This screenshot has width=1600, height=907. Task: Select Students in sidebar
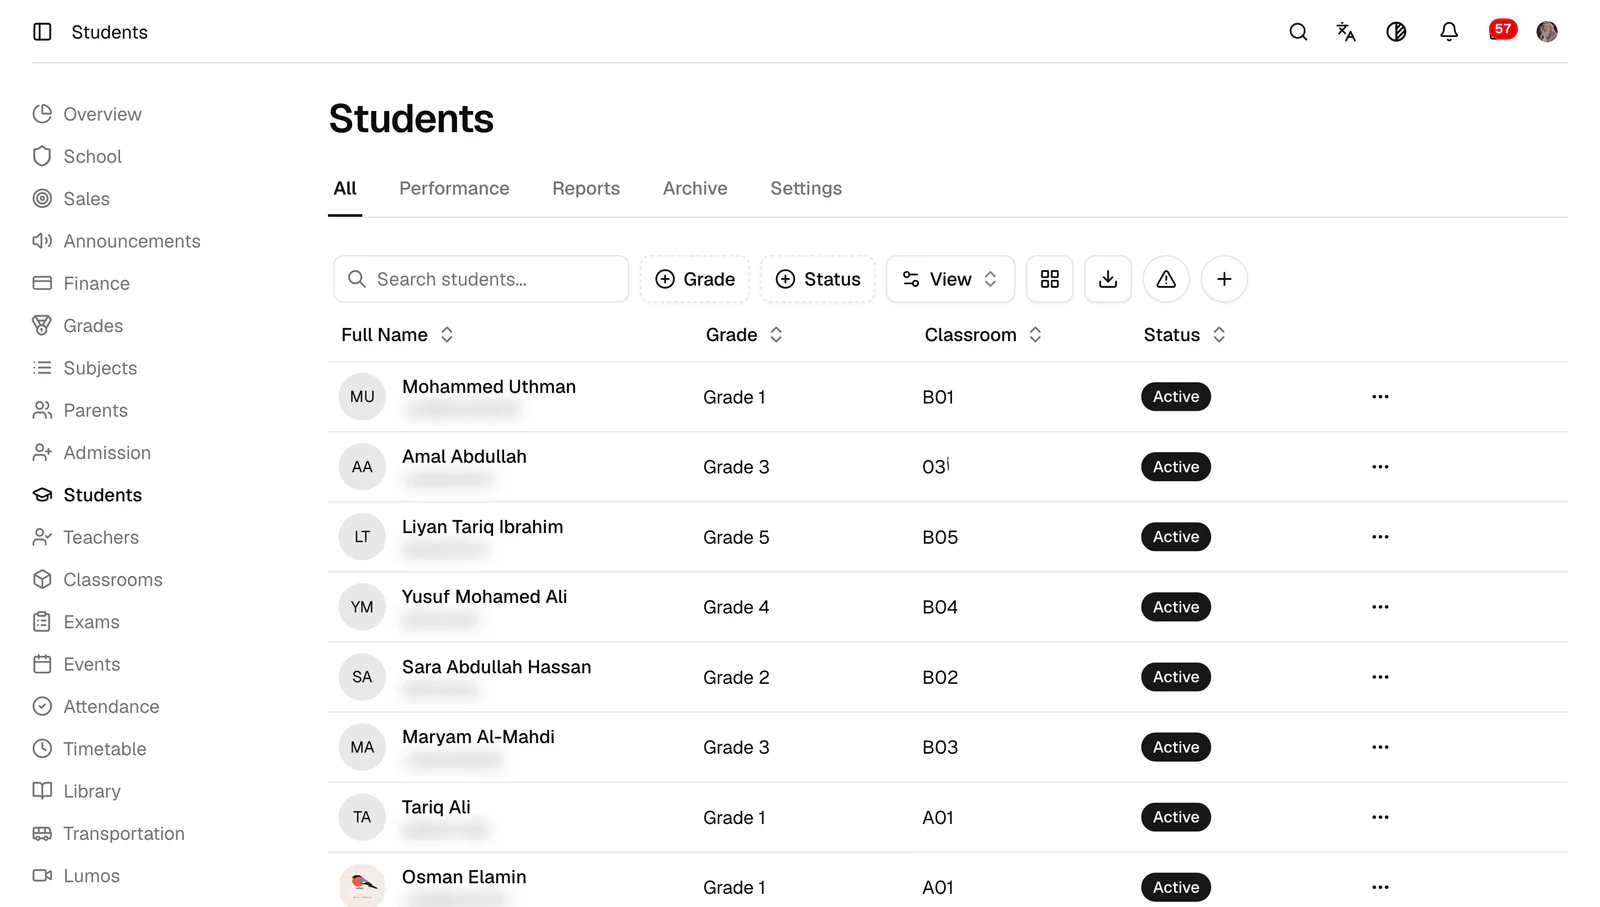[87, 495]
